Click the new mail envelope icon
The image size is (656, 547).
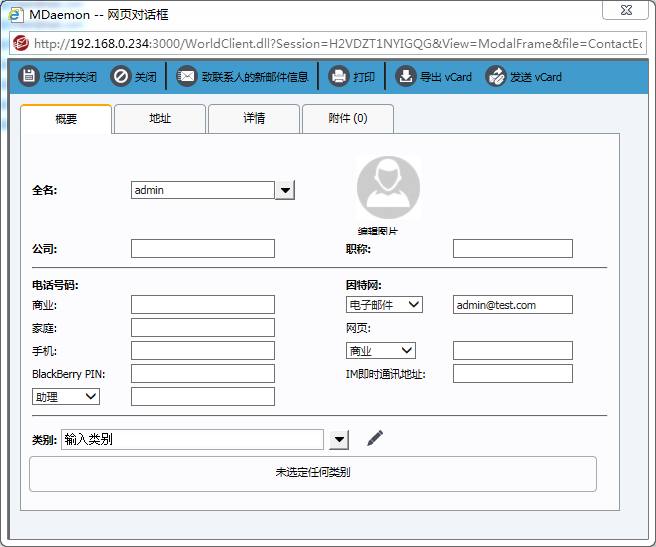coord(187,77)
